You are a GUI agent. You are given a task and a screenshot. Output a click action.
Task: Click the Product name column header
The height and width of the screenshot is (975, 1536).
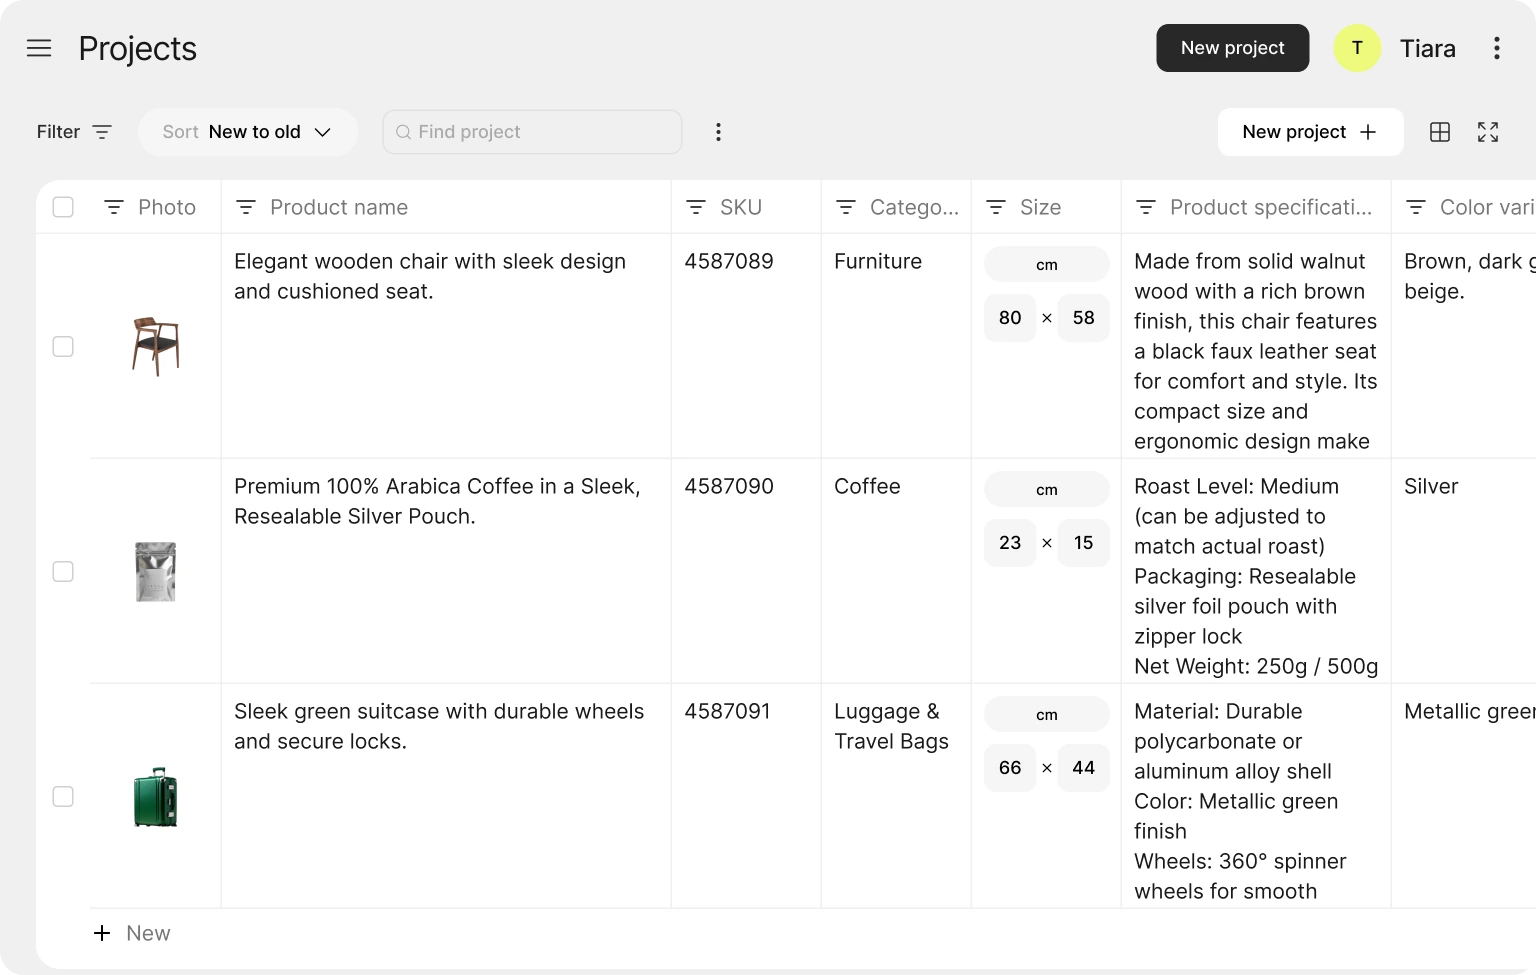(x=339, y=207)
